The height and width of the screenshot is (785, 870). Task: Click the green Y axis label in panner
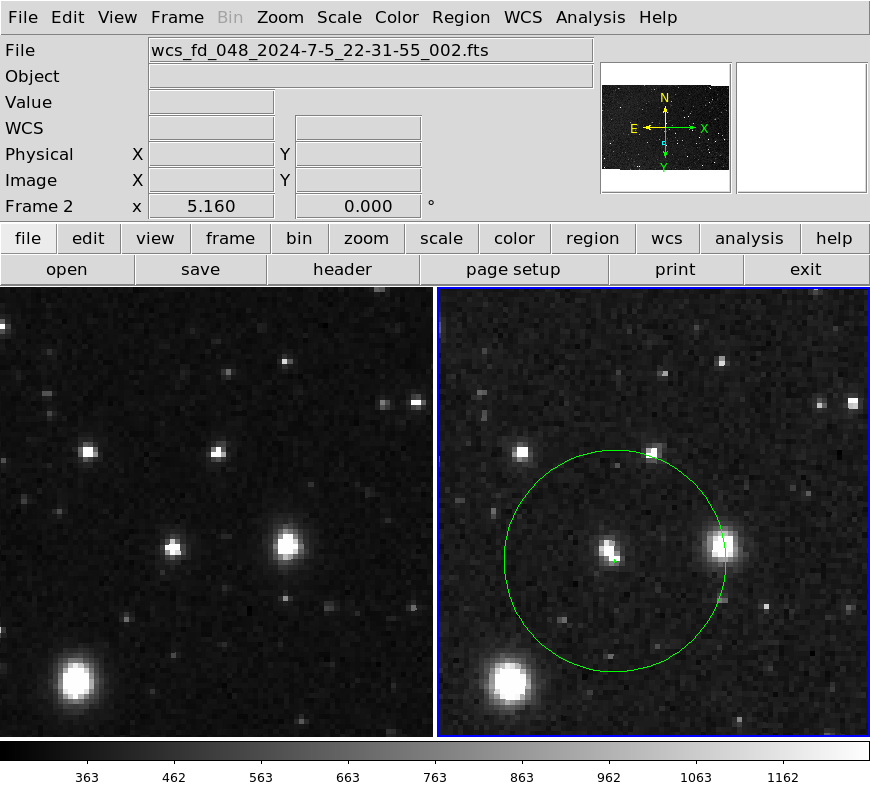tap(664, 167)
